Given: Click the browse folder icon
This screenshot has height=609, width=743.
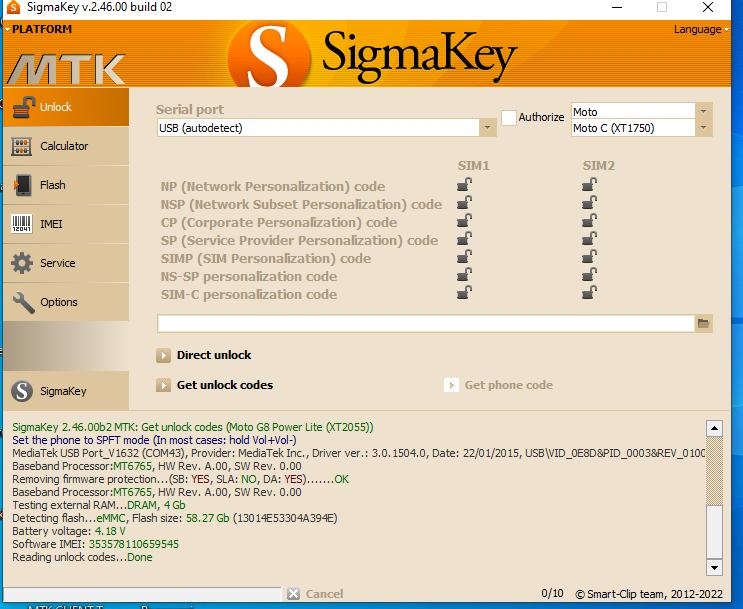Looking at the screenshot, I should point(703,324).
